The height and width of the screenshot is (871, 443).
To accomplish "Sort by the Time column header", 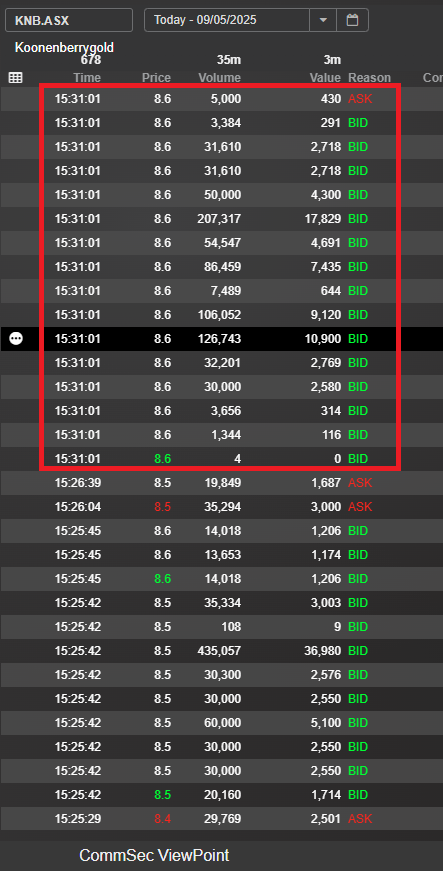I will click(87, 78).
